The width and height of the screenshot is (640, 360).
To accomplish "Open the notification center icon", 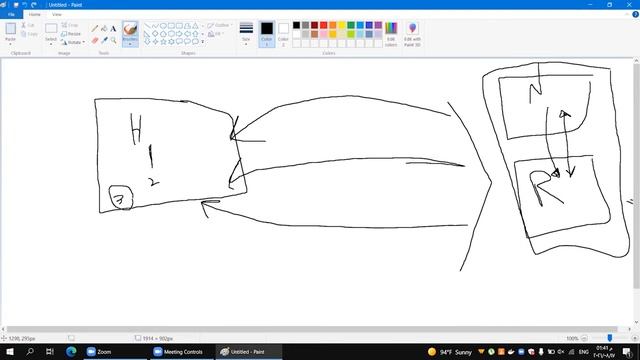I will 627,351.
